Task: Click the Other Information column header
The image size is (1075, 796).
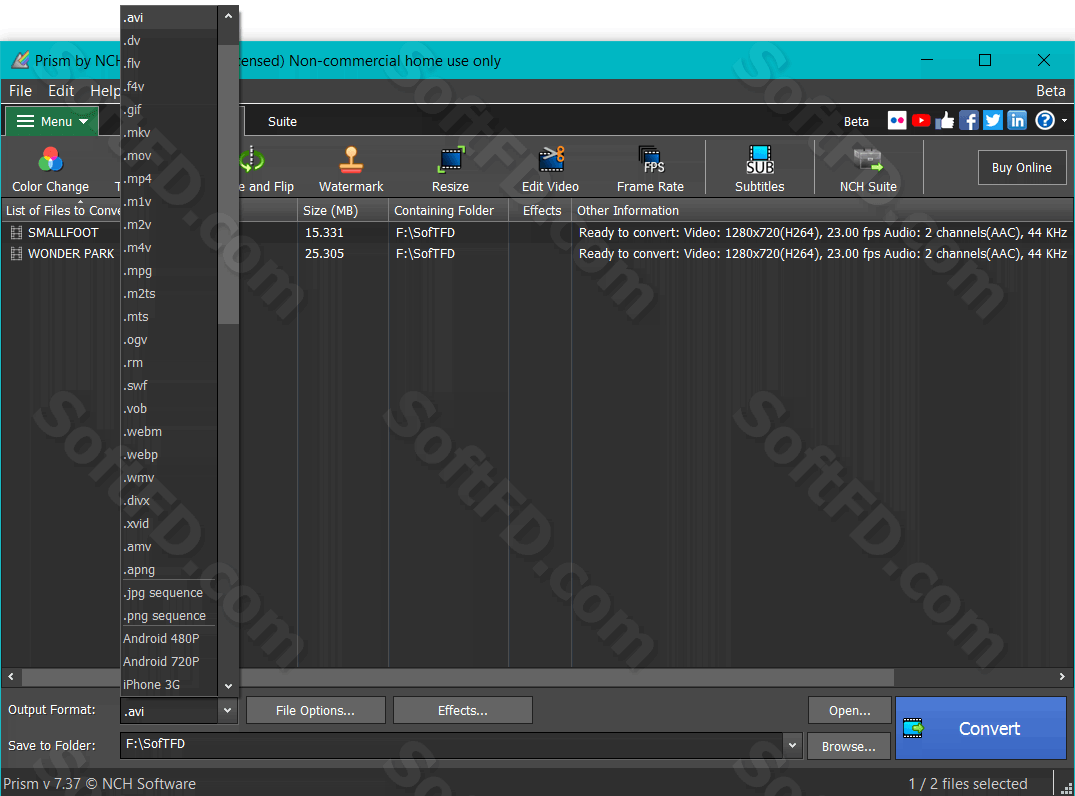Action: pos(823,210)
